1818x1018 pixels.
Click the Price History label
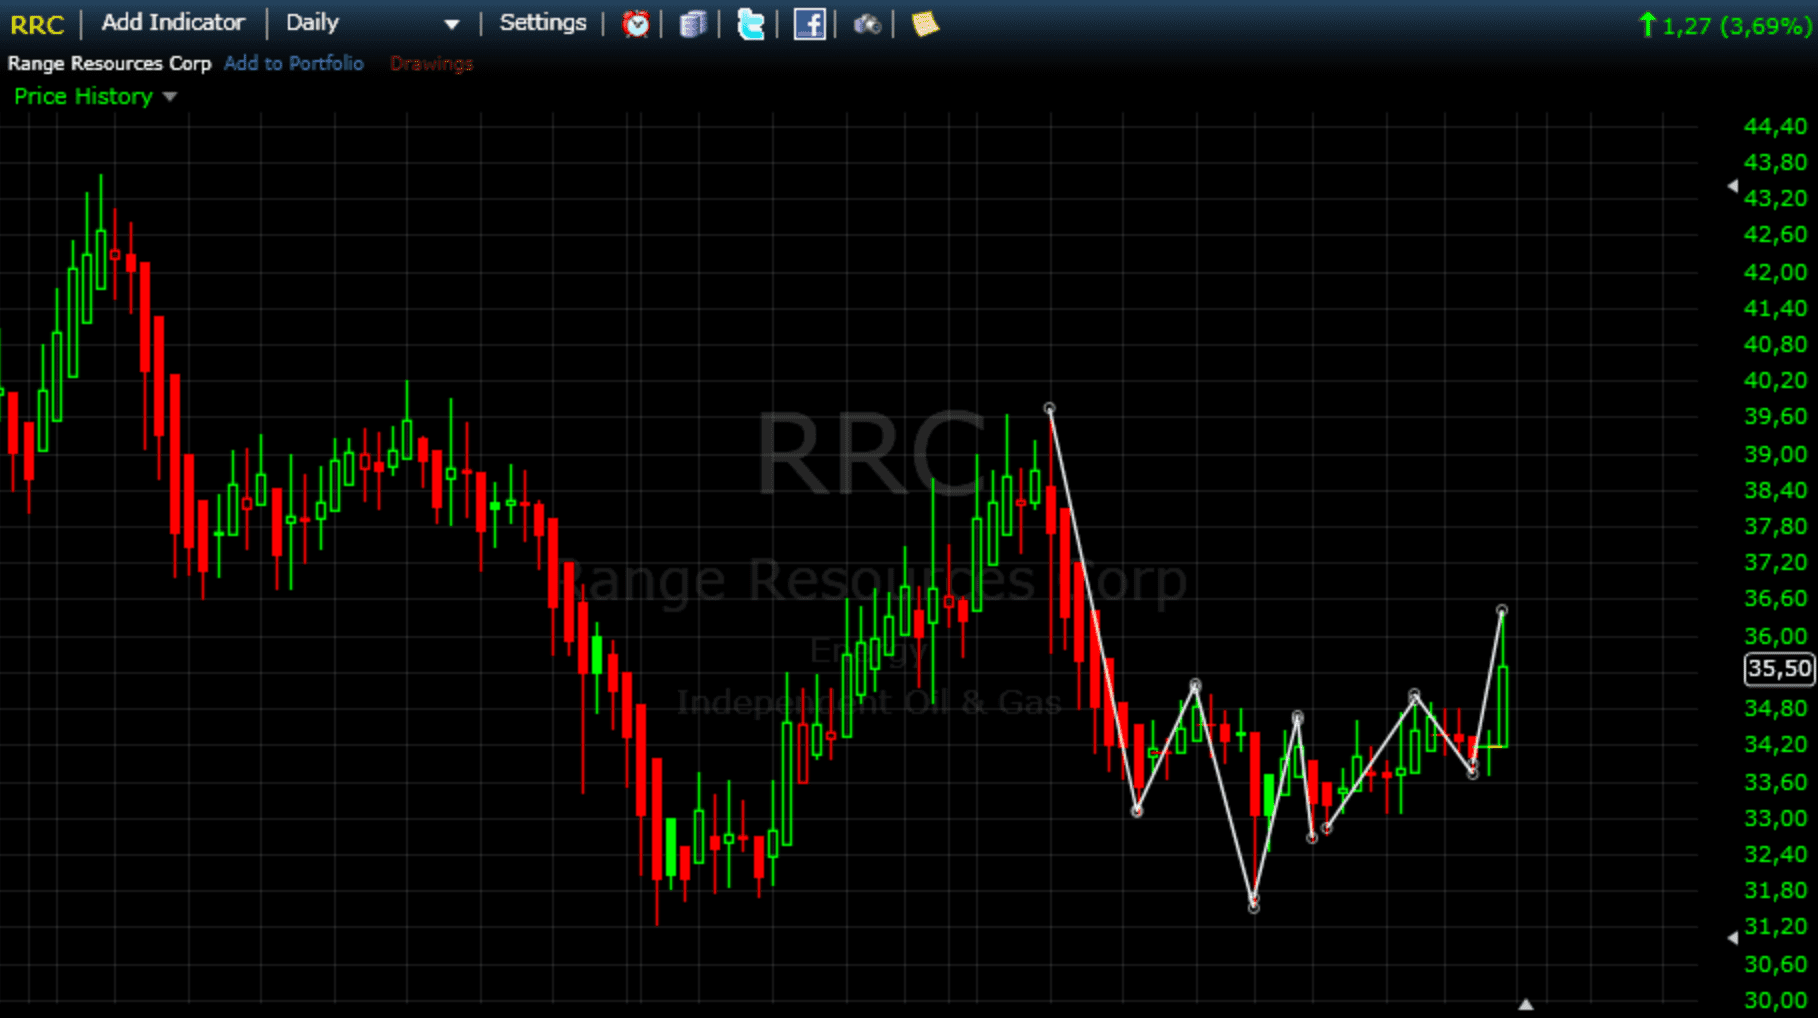(x=83, y=96)
